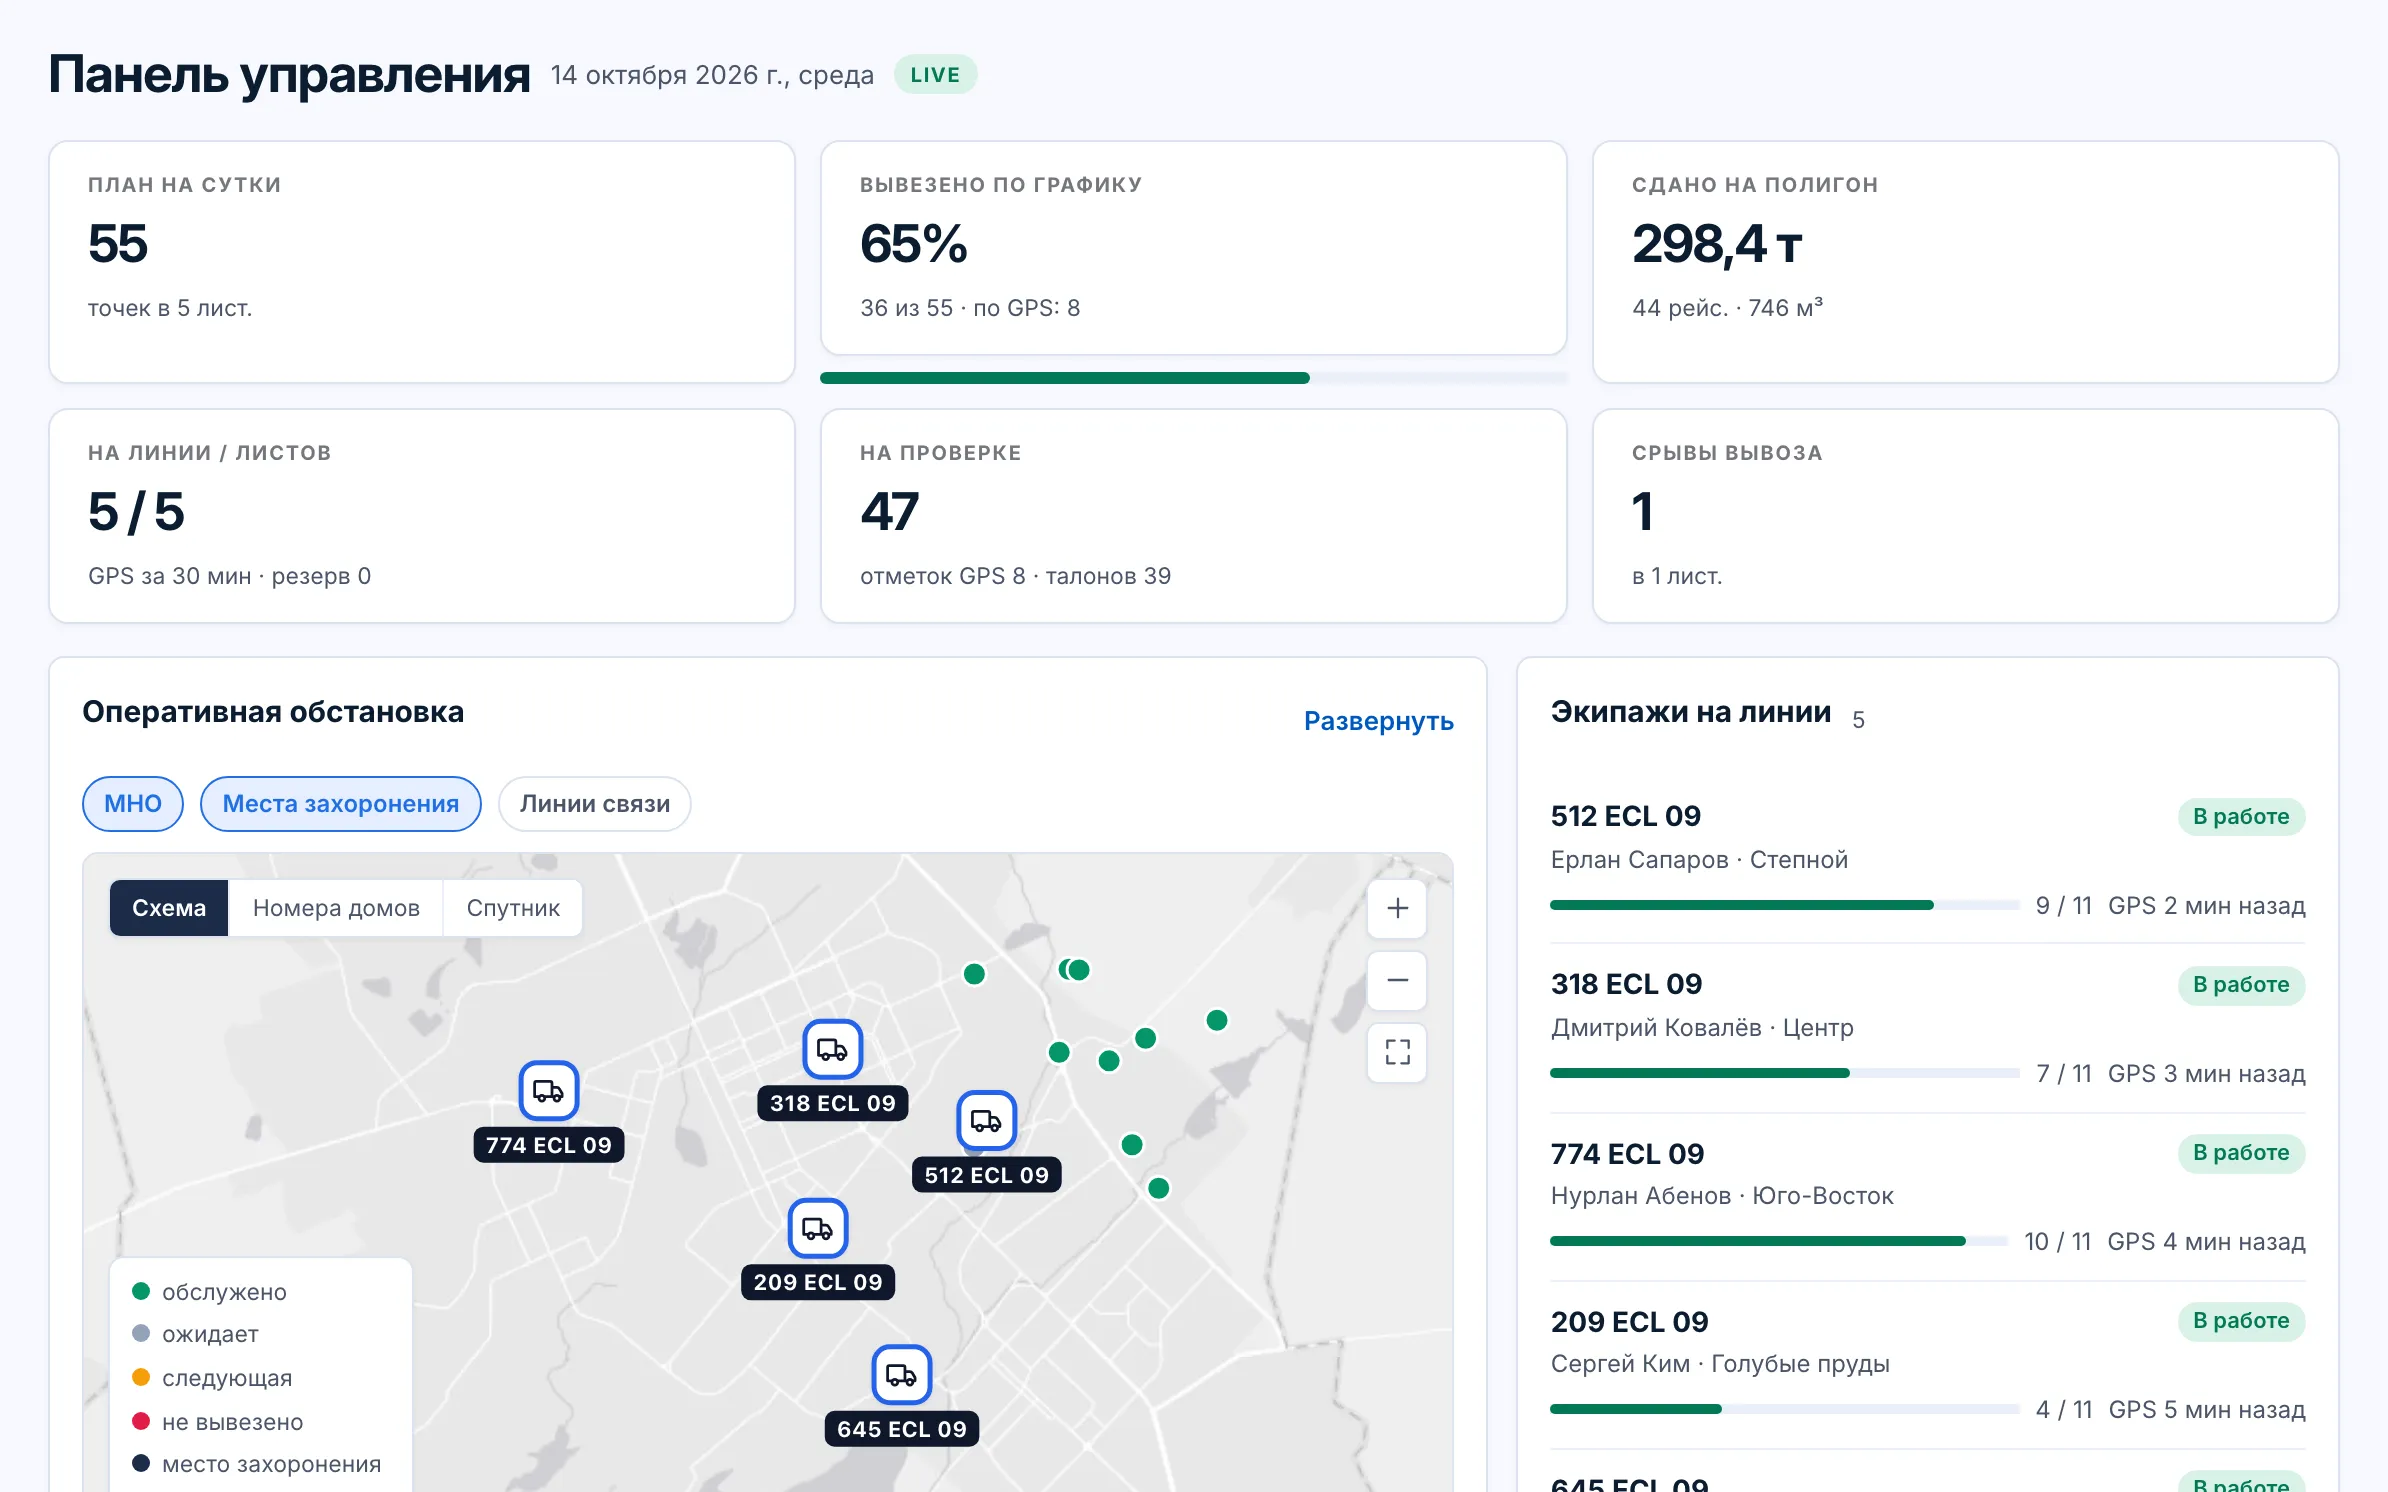
Task: Click the LIVE status badge
Action: pyautogui.click(x=935, y=75)
